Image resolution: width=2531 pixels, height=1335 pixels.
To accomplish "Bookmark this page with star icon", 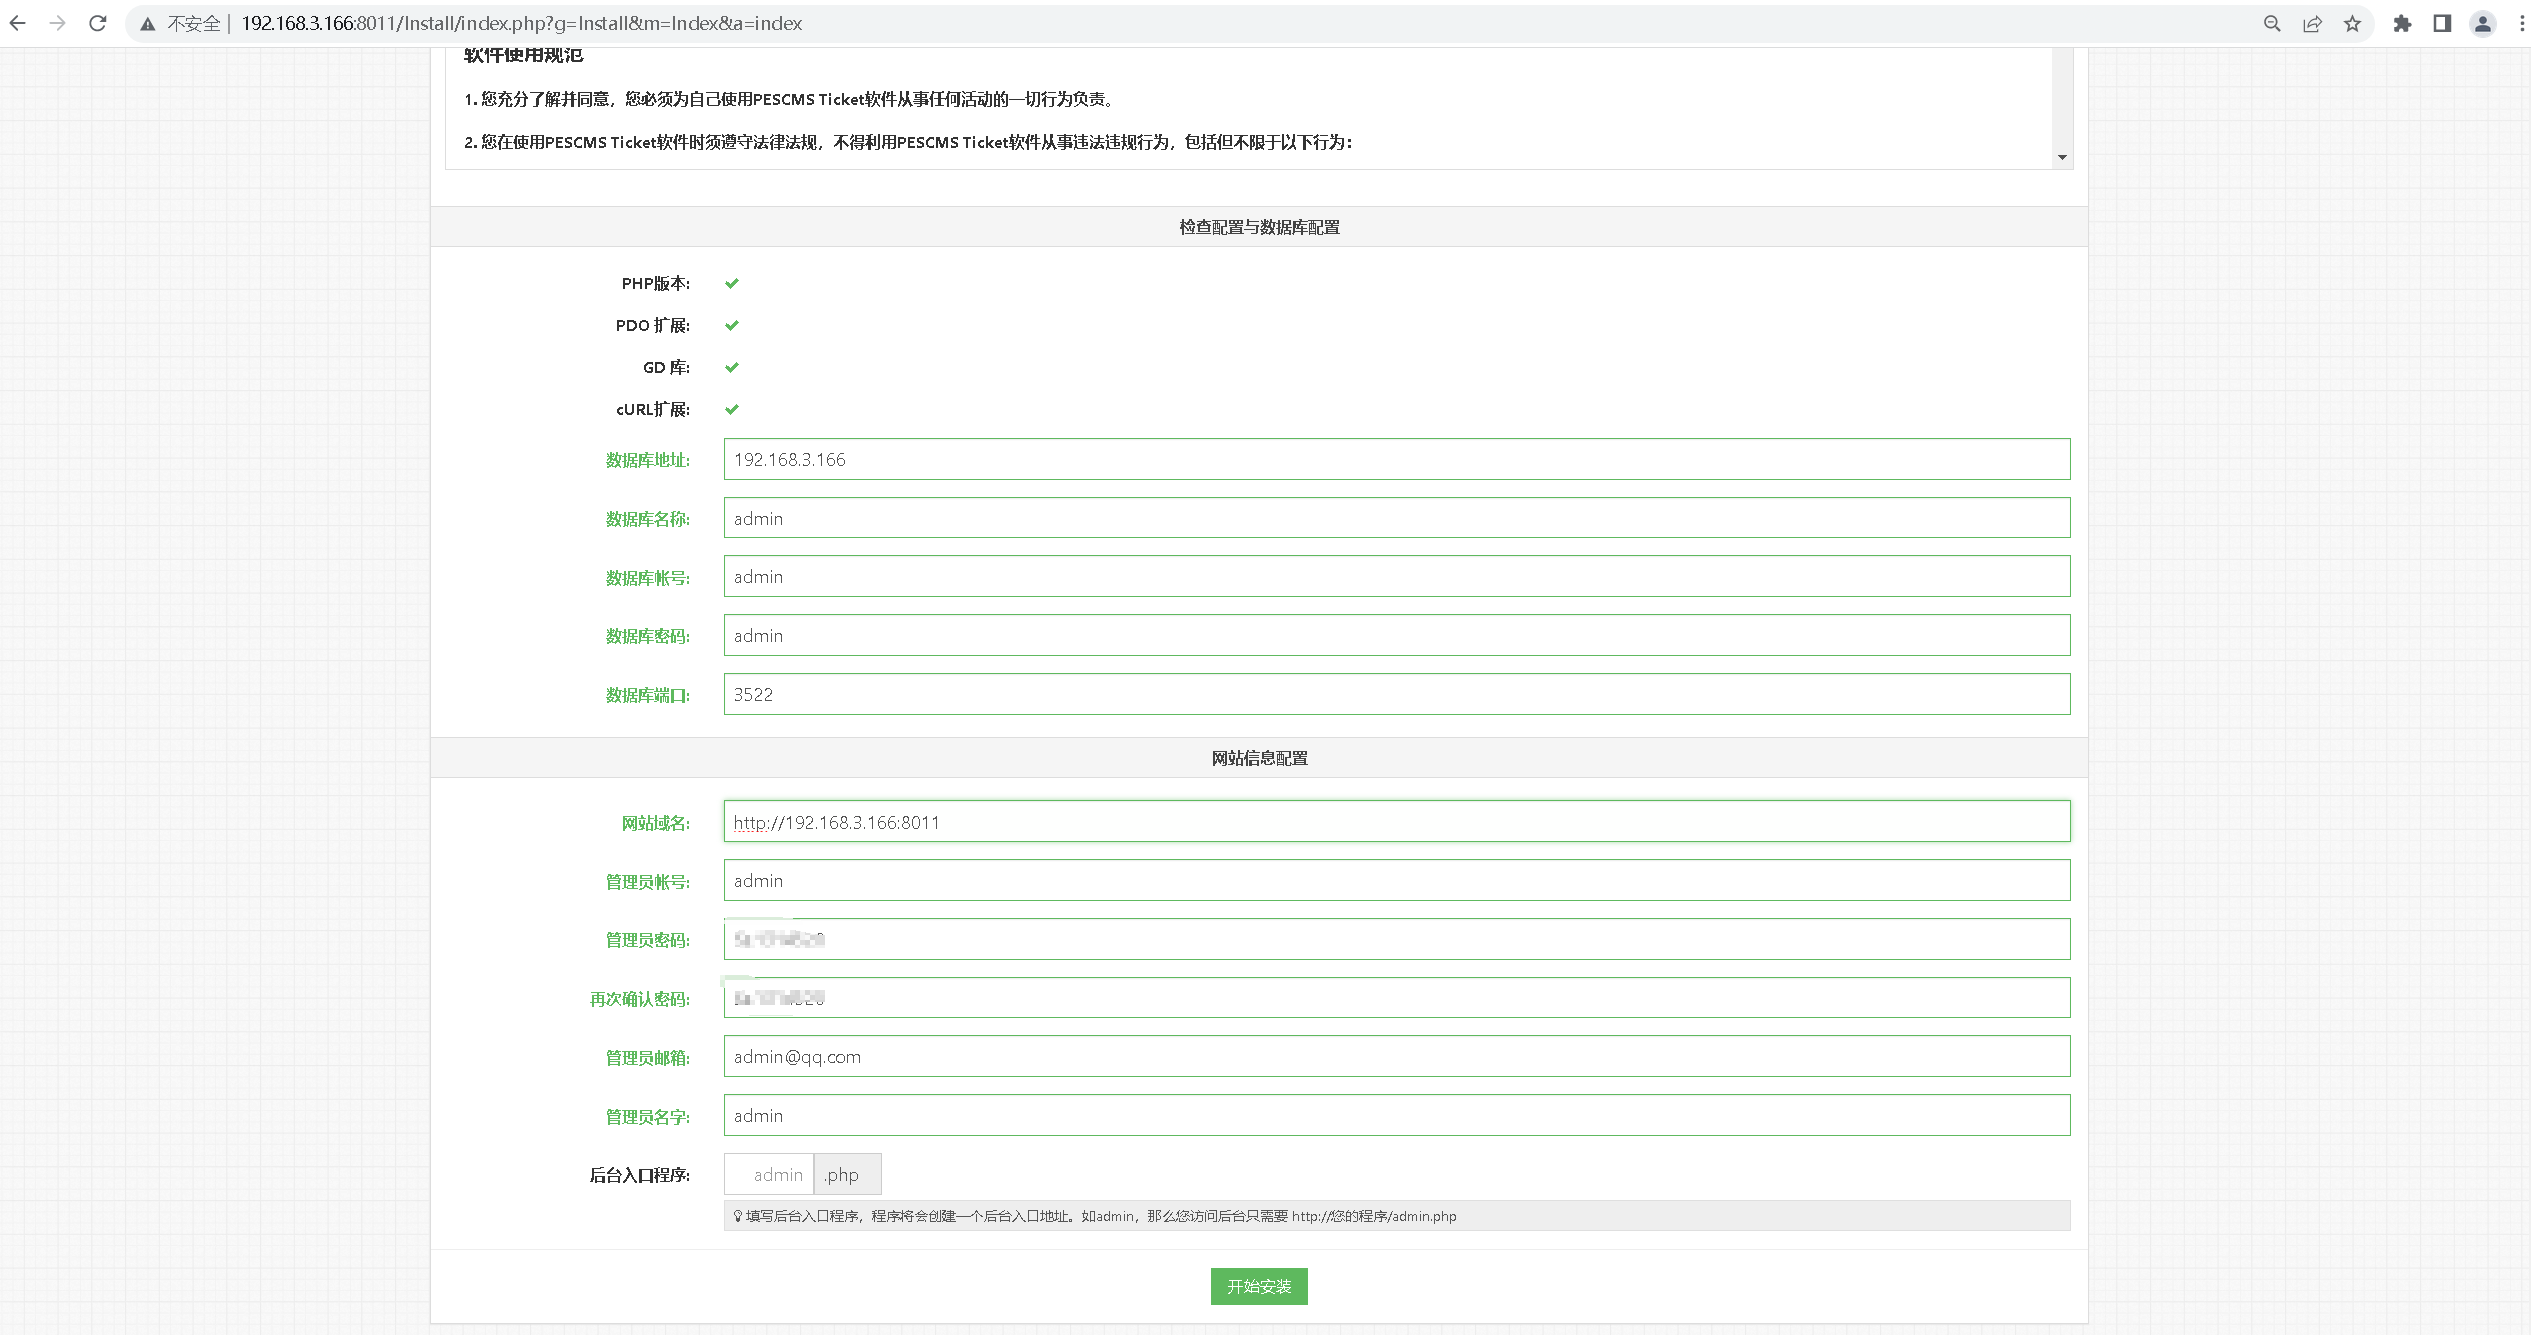I will tap(2352, 24).
